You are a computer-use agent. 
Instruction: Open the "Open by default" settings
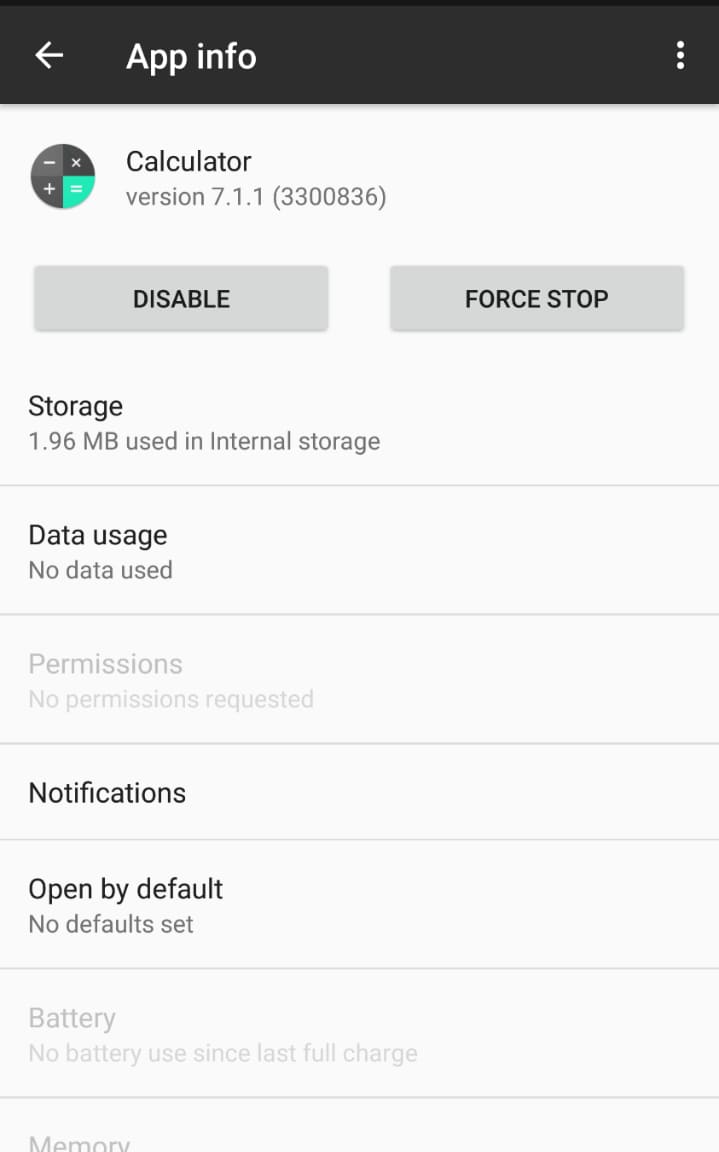[359, 905]
